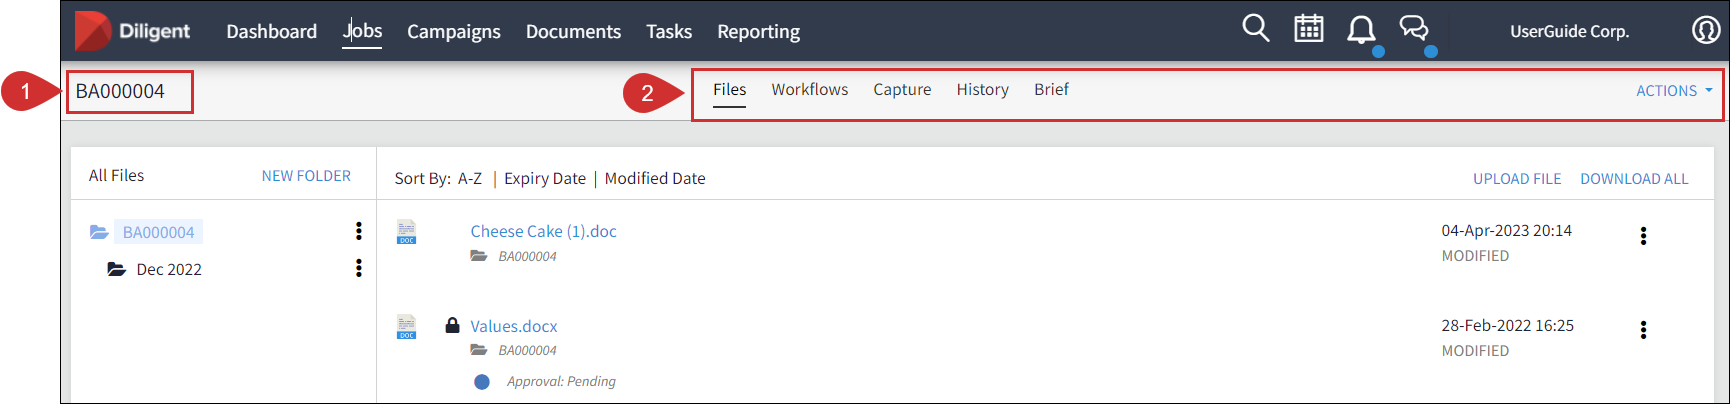Screen dimensions: 1730x404
Task: Open kebab menu for BA000004 folder
Action: [359, 231]
